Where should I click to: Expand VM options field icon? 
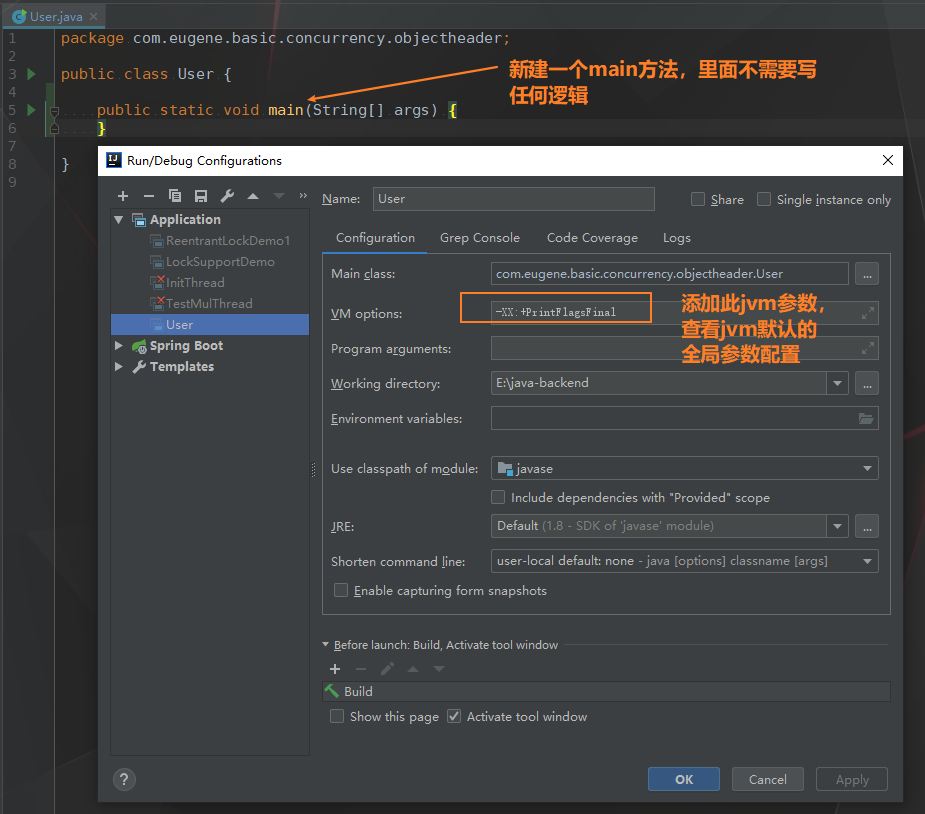coord(867,313)
